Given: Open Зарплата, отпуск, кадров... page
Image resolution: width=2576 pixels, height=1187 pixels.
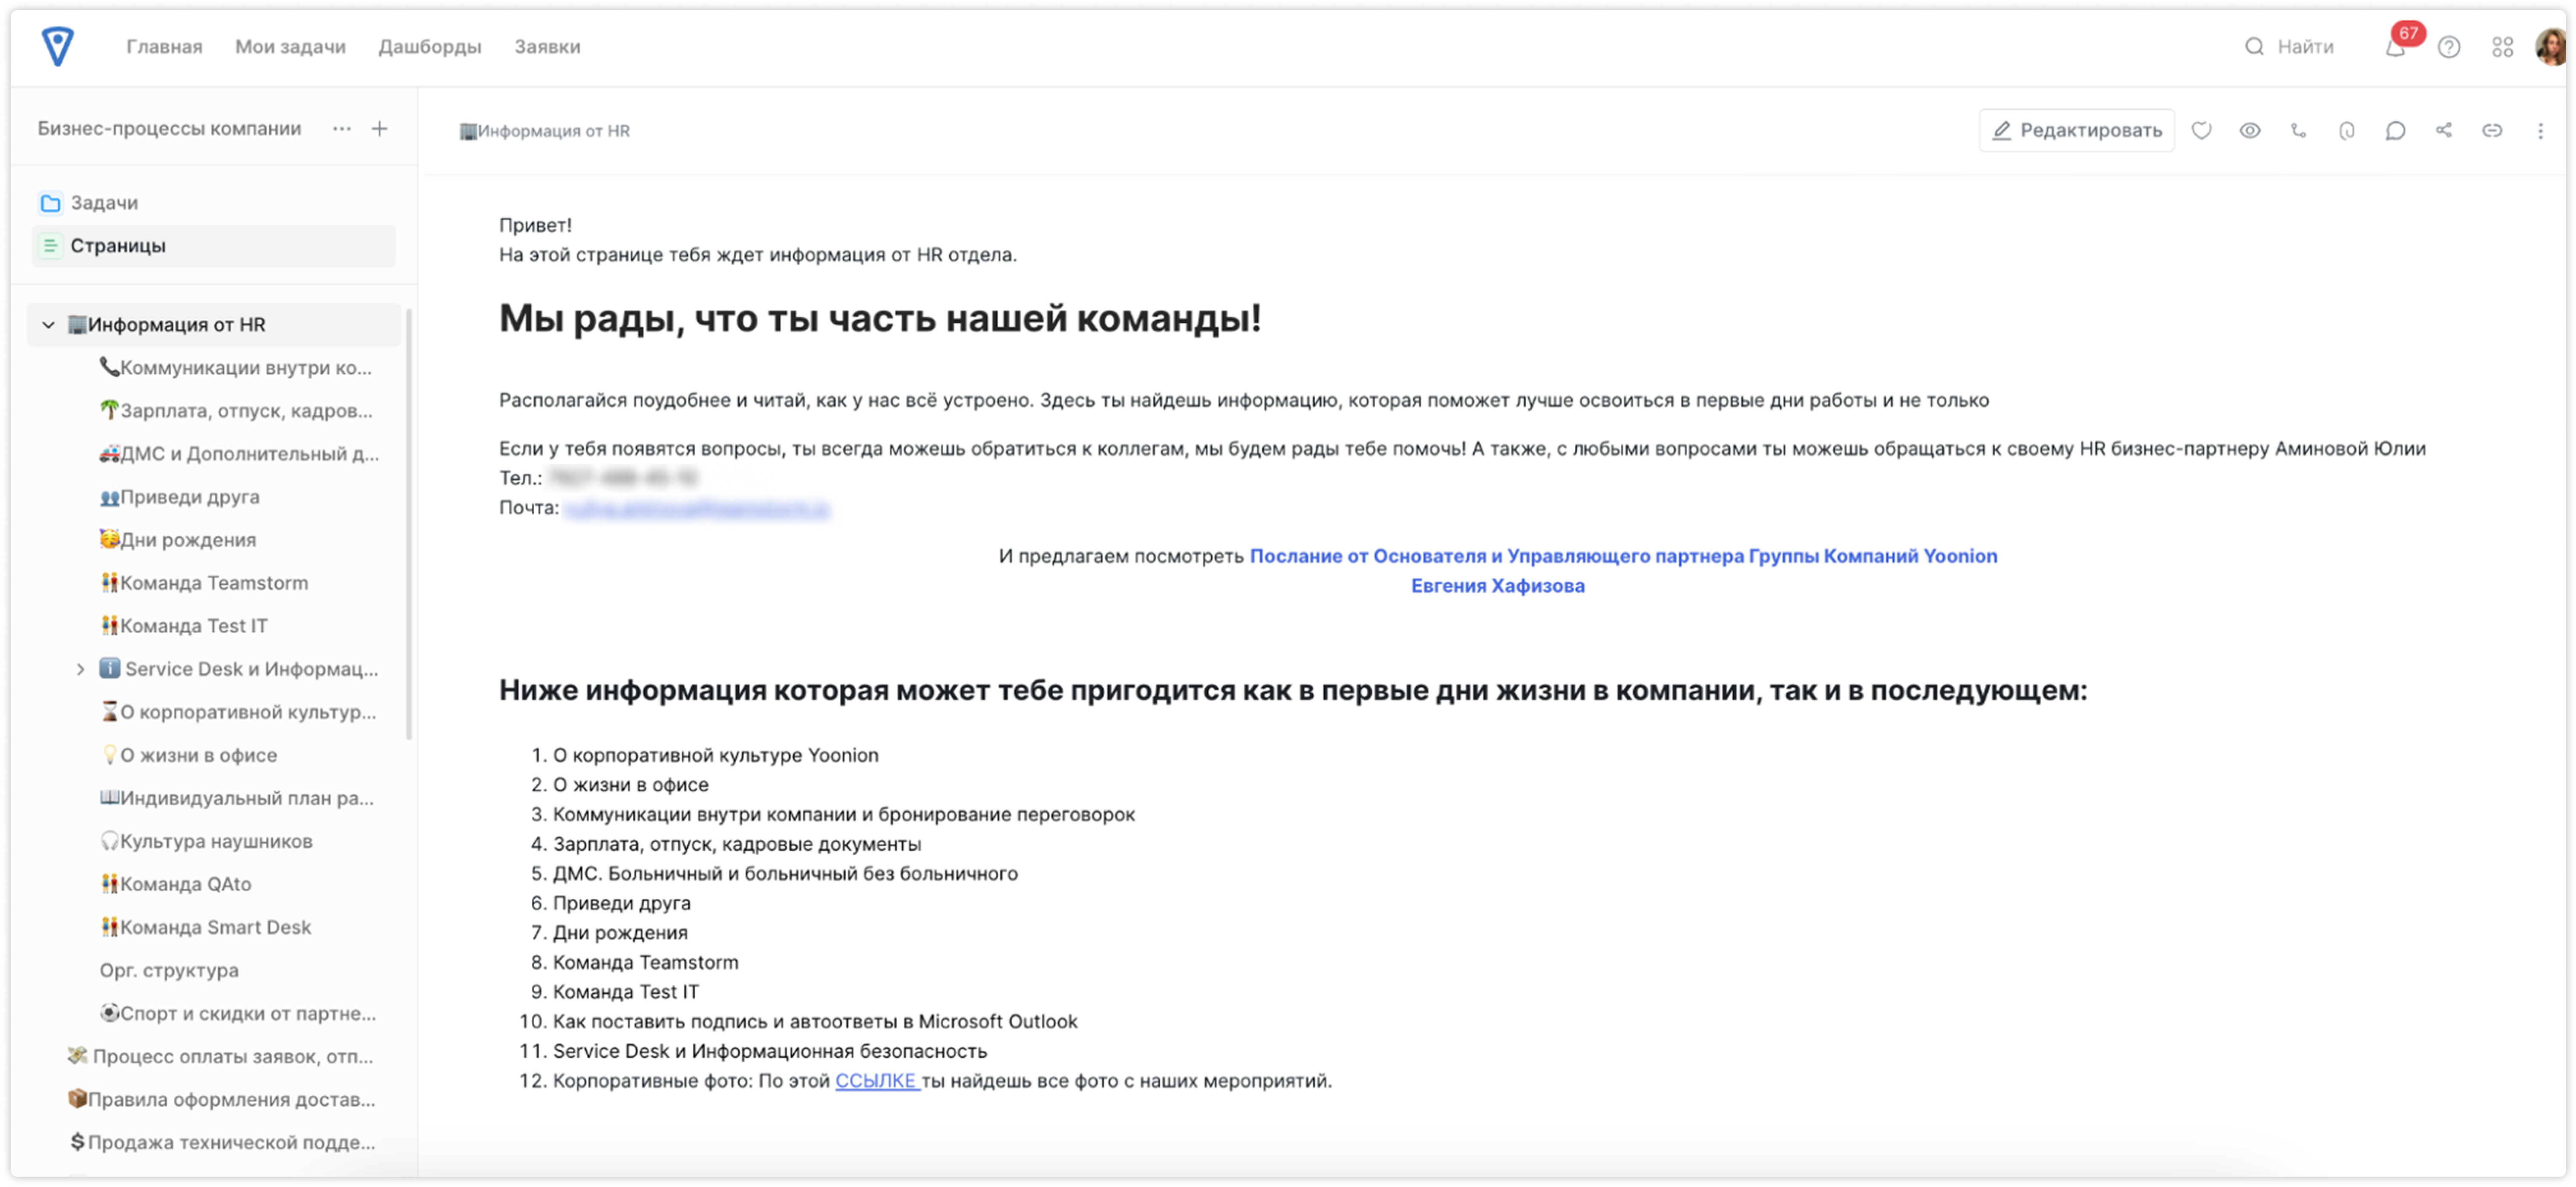Looking at the screenshot, I should [236, 411].
